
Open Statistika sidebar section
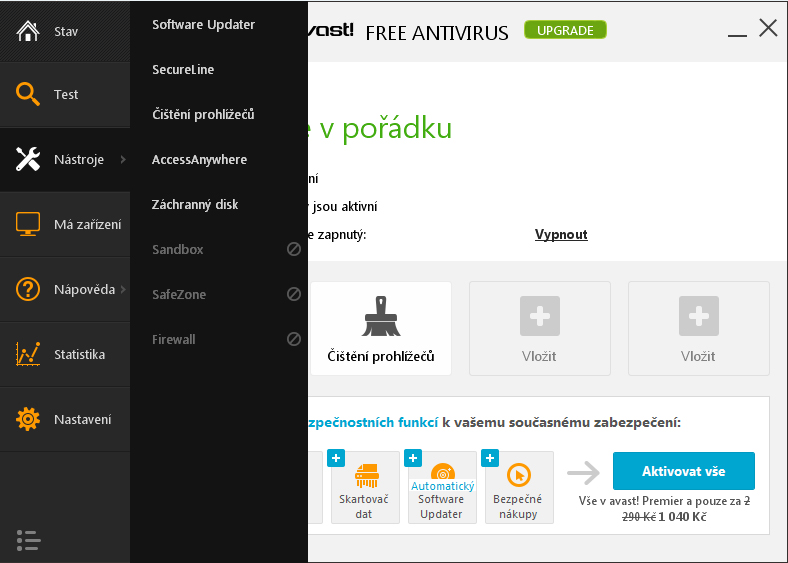click(65, 354)
